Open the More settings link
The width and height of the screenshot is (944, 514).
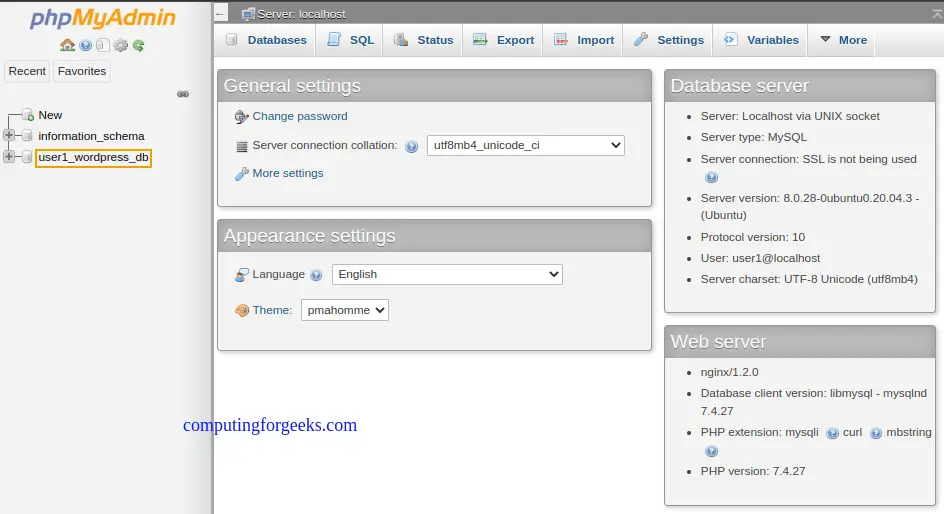(x=288, y=173)
